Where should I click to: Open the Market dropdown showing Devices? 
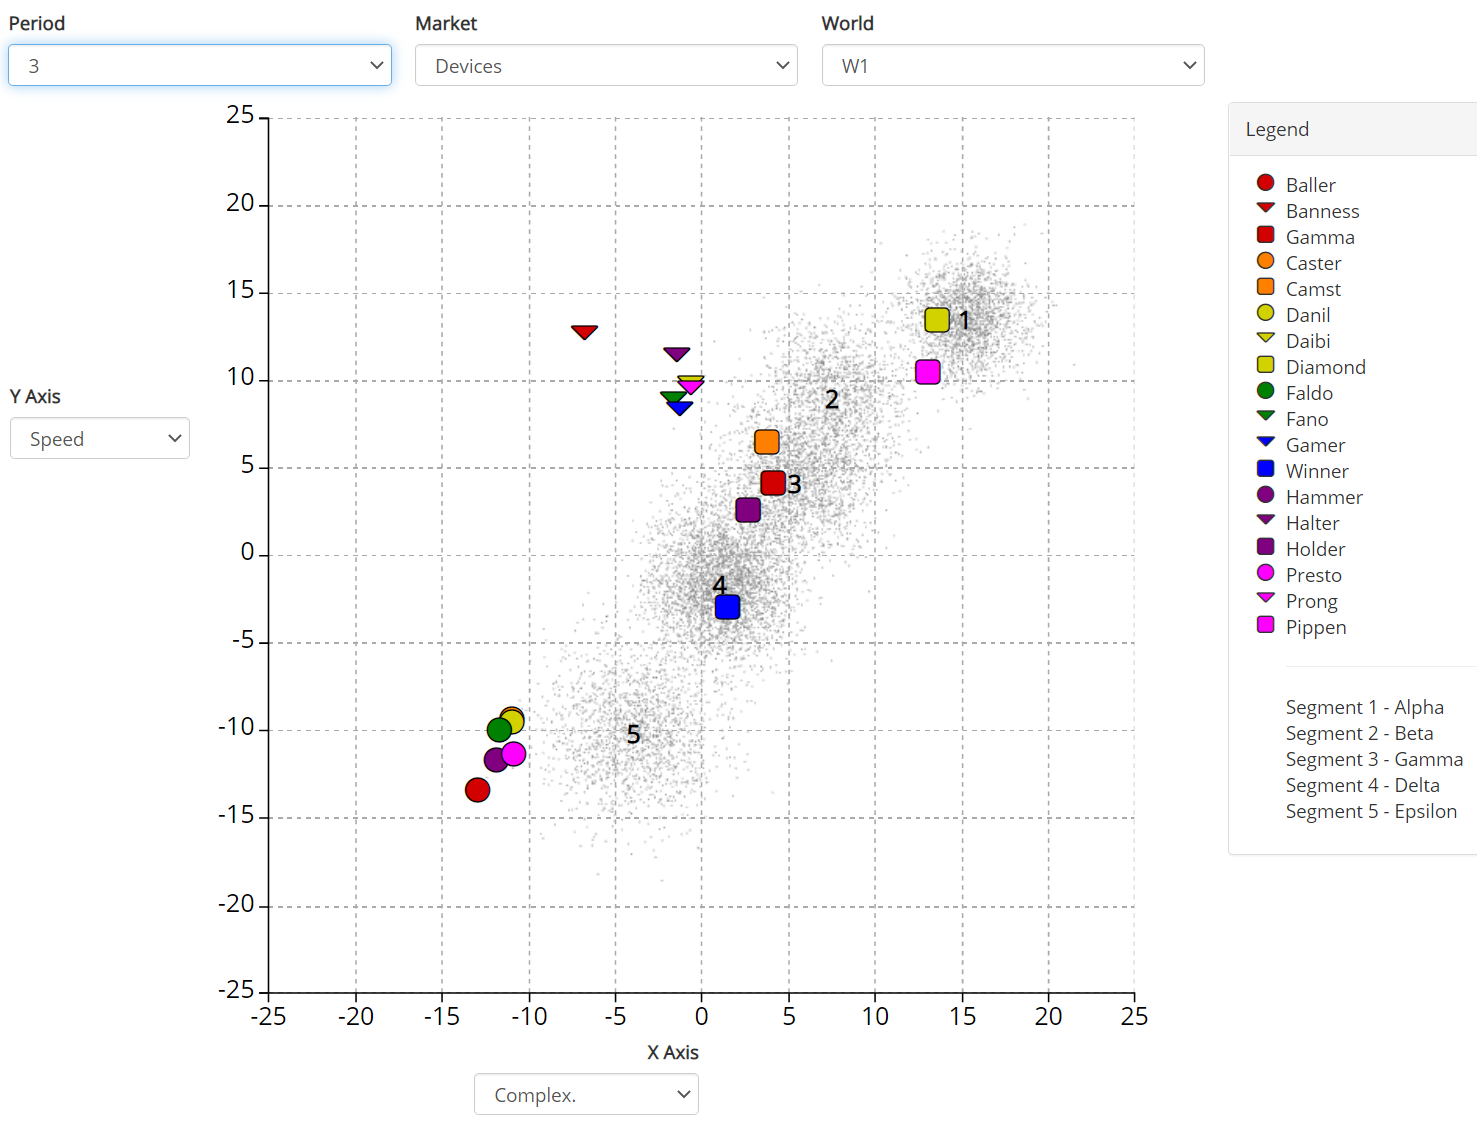point(606,65)
